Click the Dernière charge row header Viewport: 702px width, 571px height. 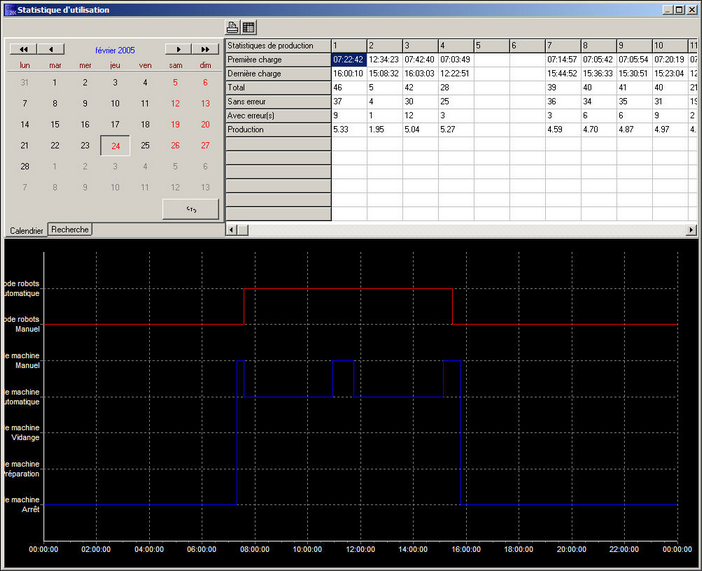click(x=278, y=73)
